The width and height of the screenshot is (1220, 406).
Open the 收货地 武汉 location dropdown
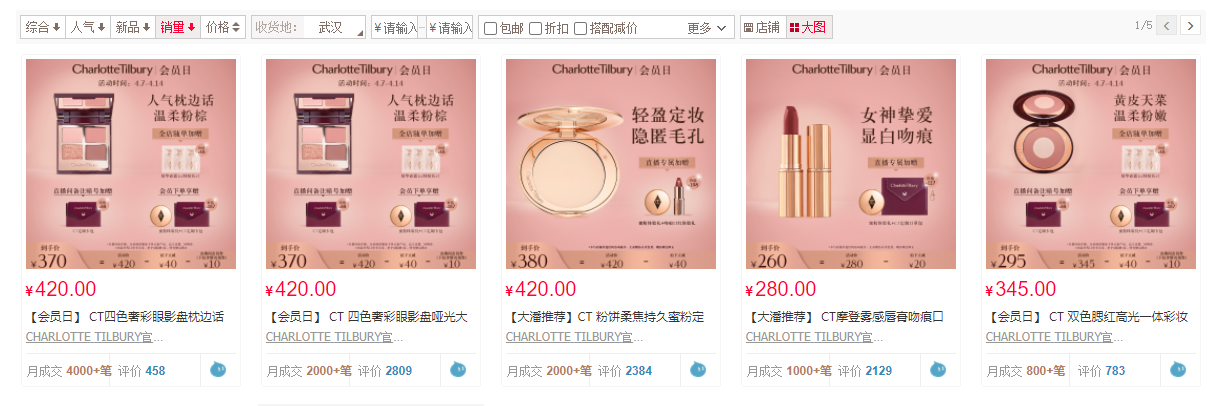[x=308, y=27]
